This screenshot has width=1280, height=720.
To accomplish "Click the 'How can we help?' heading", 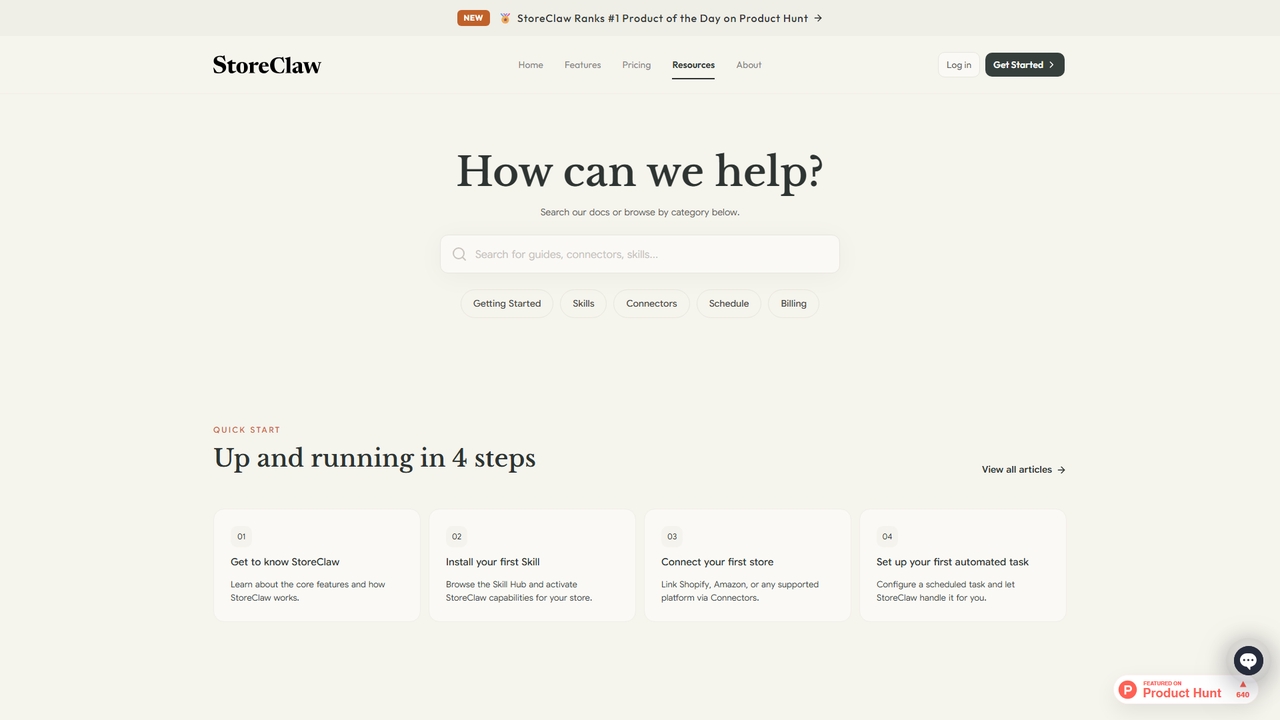I will coord(640,172).
